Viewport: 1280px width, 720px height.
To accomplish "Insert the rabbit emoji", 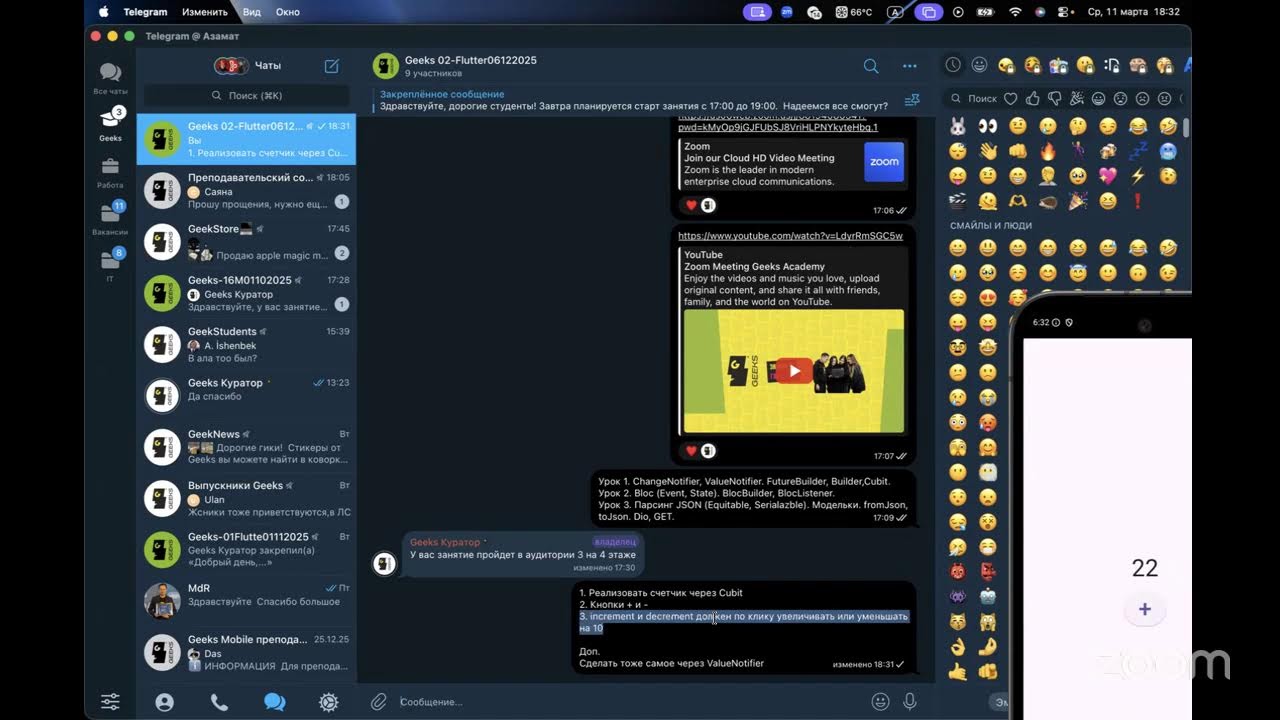I will tap(958, 127).
